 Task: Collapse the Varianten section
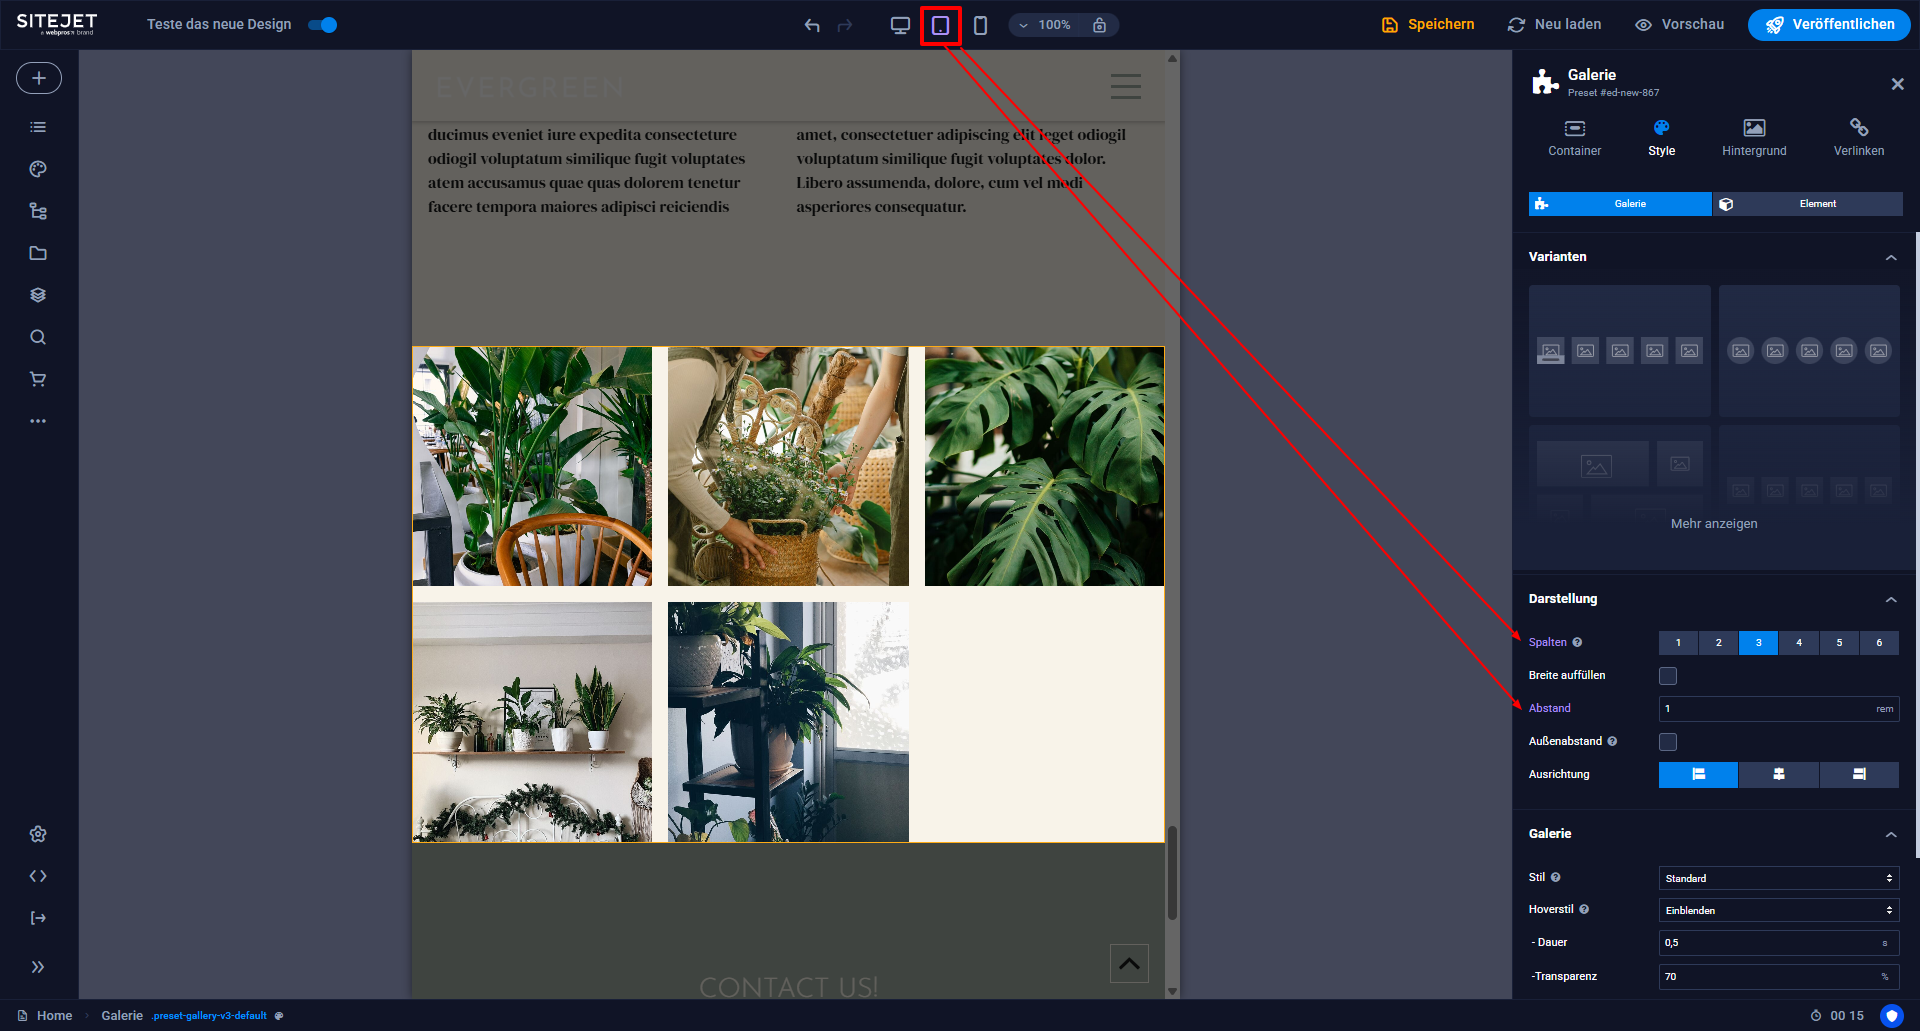tap(1891, 257)
